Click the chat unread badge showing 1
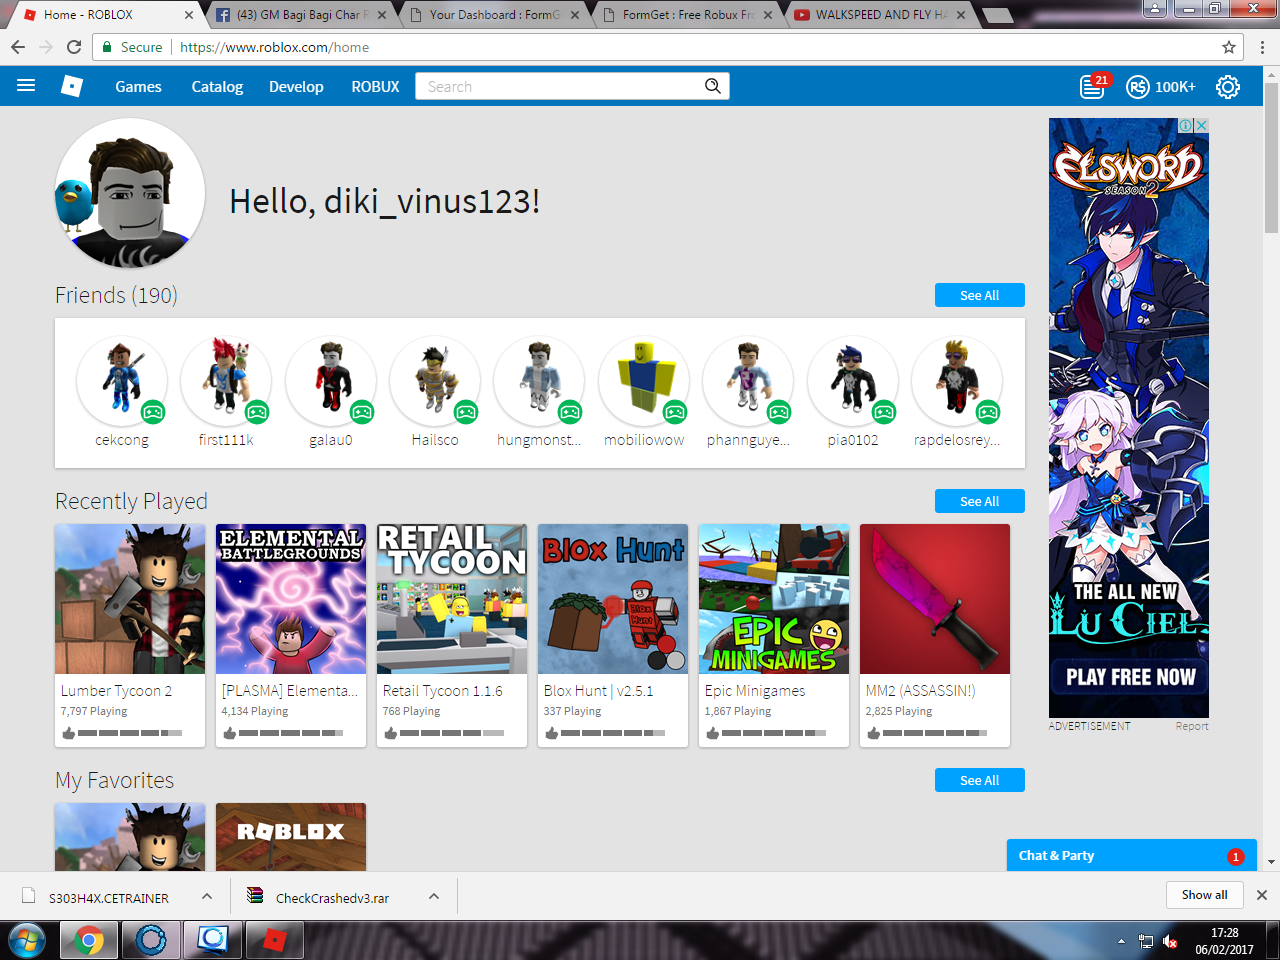1280x960 pixels. pyautogui.click(x=1236, y=856)
